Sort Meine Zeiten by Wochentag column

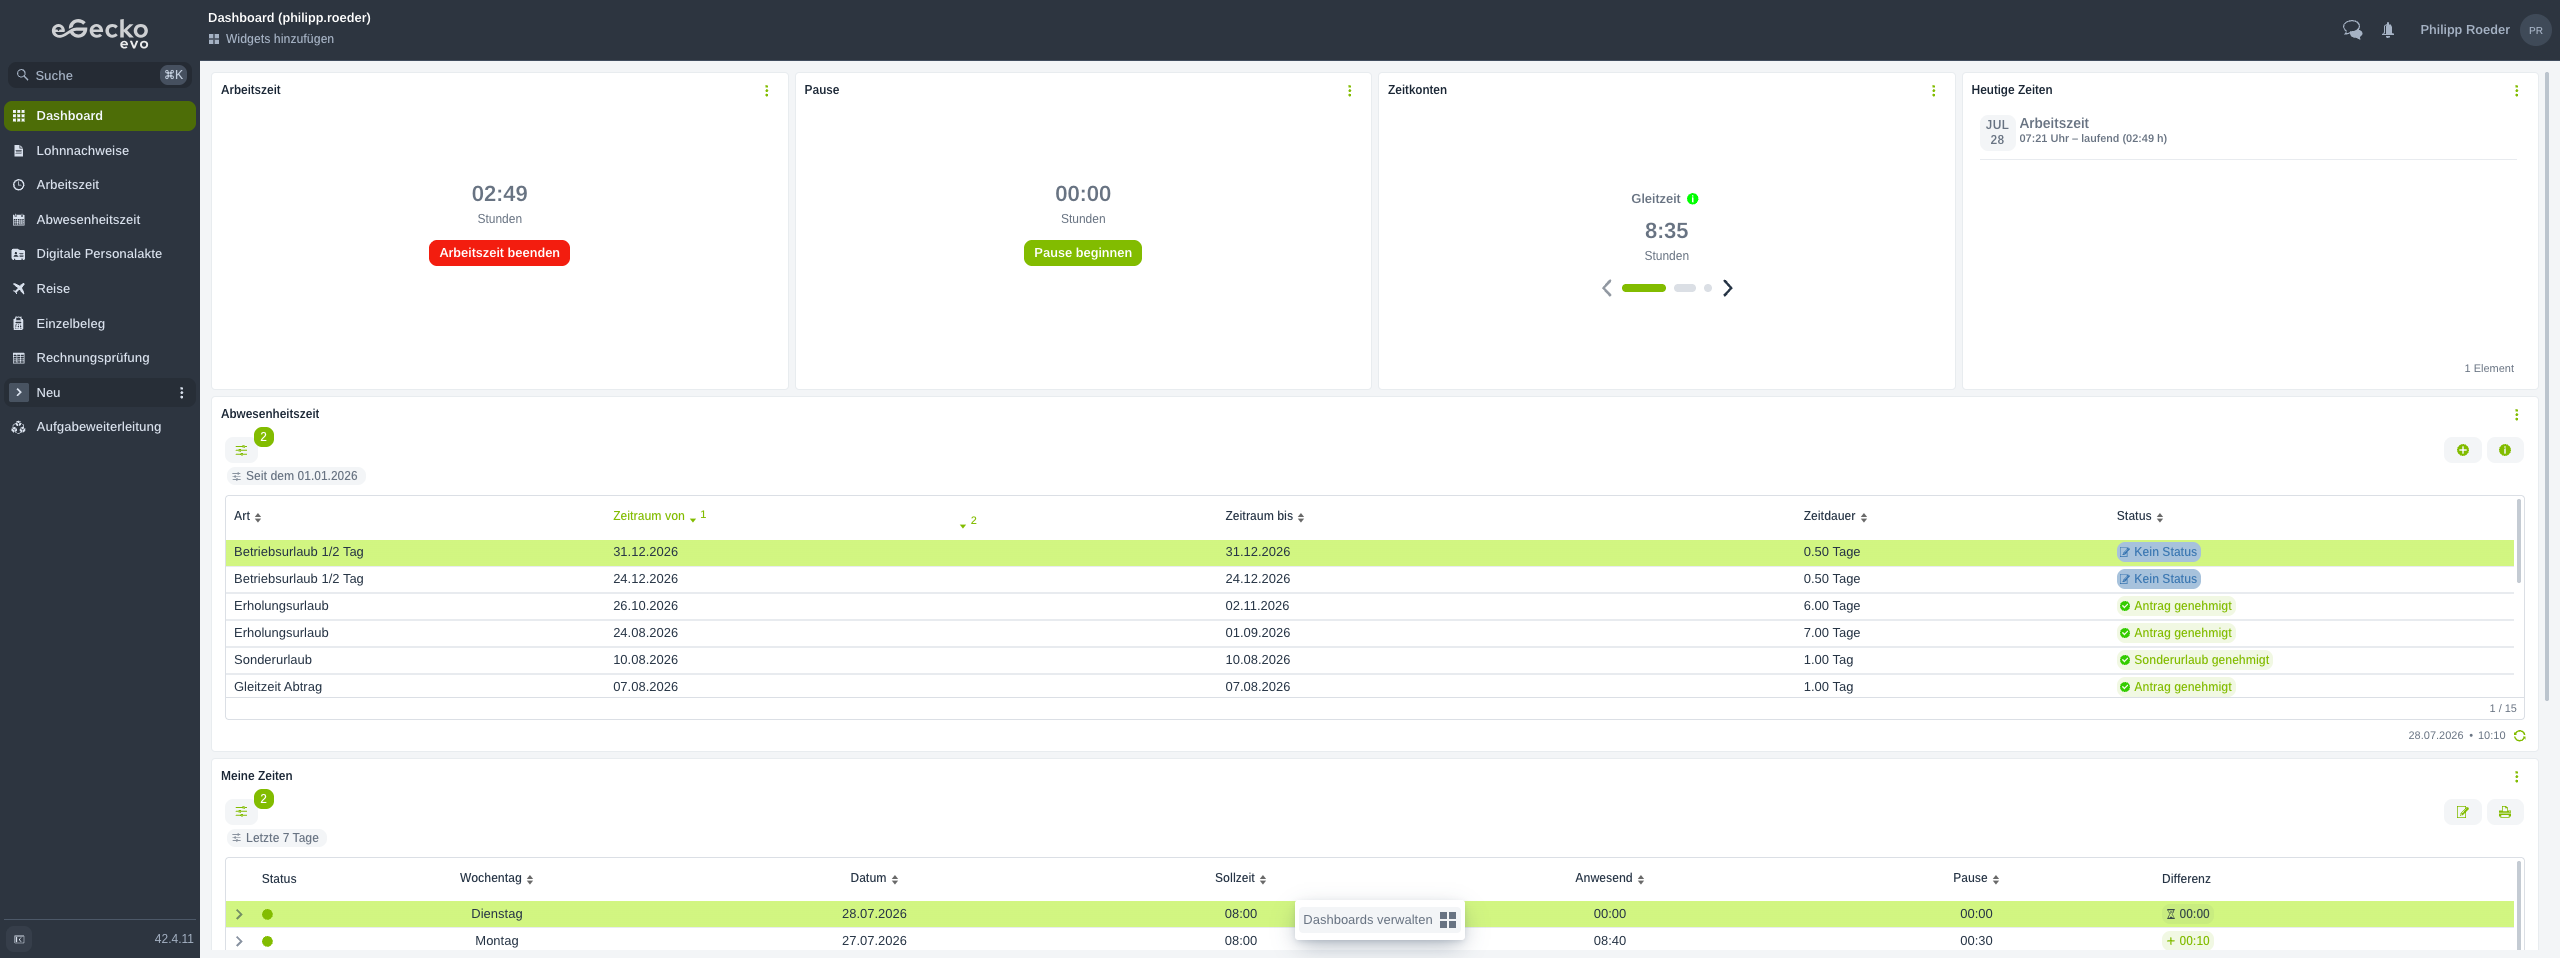(x=496, y=879)
